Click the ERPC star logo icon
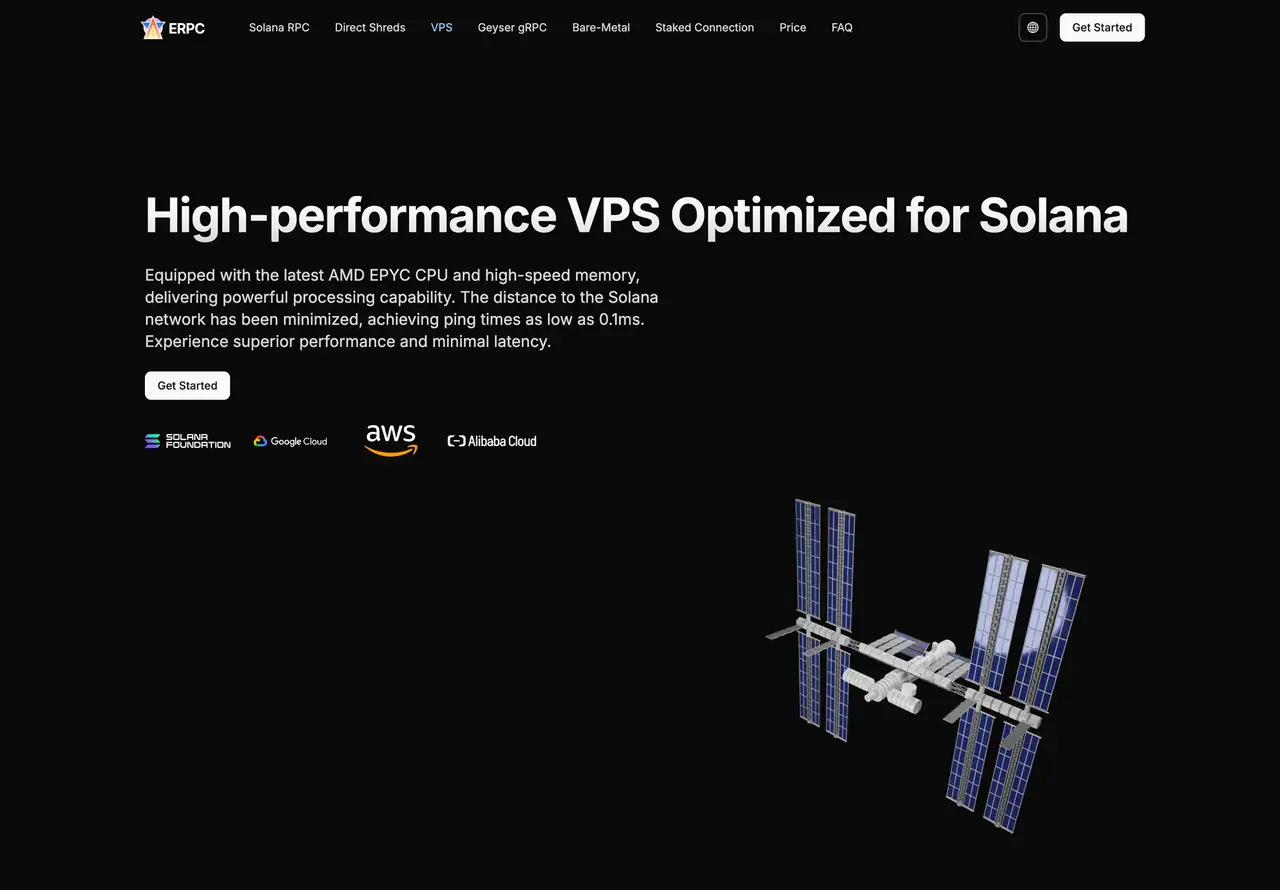Screen dimensions: 1280x890 [152, 28]
